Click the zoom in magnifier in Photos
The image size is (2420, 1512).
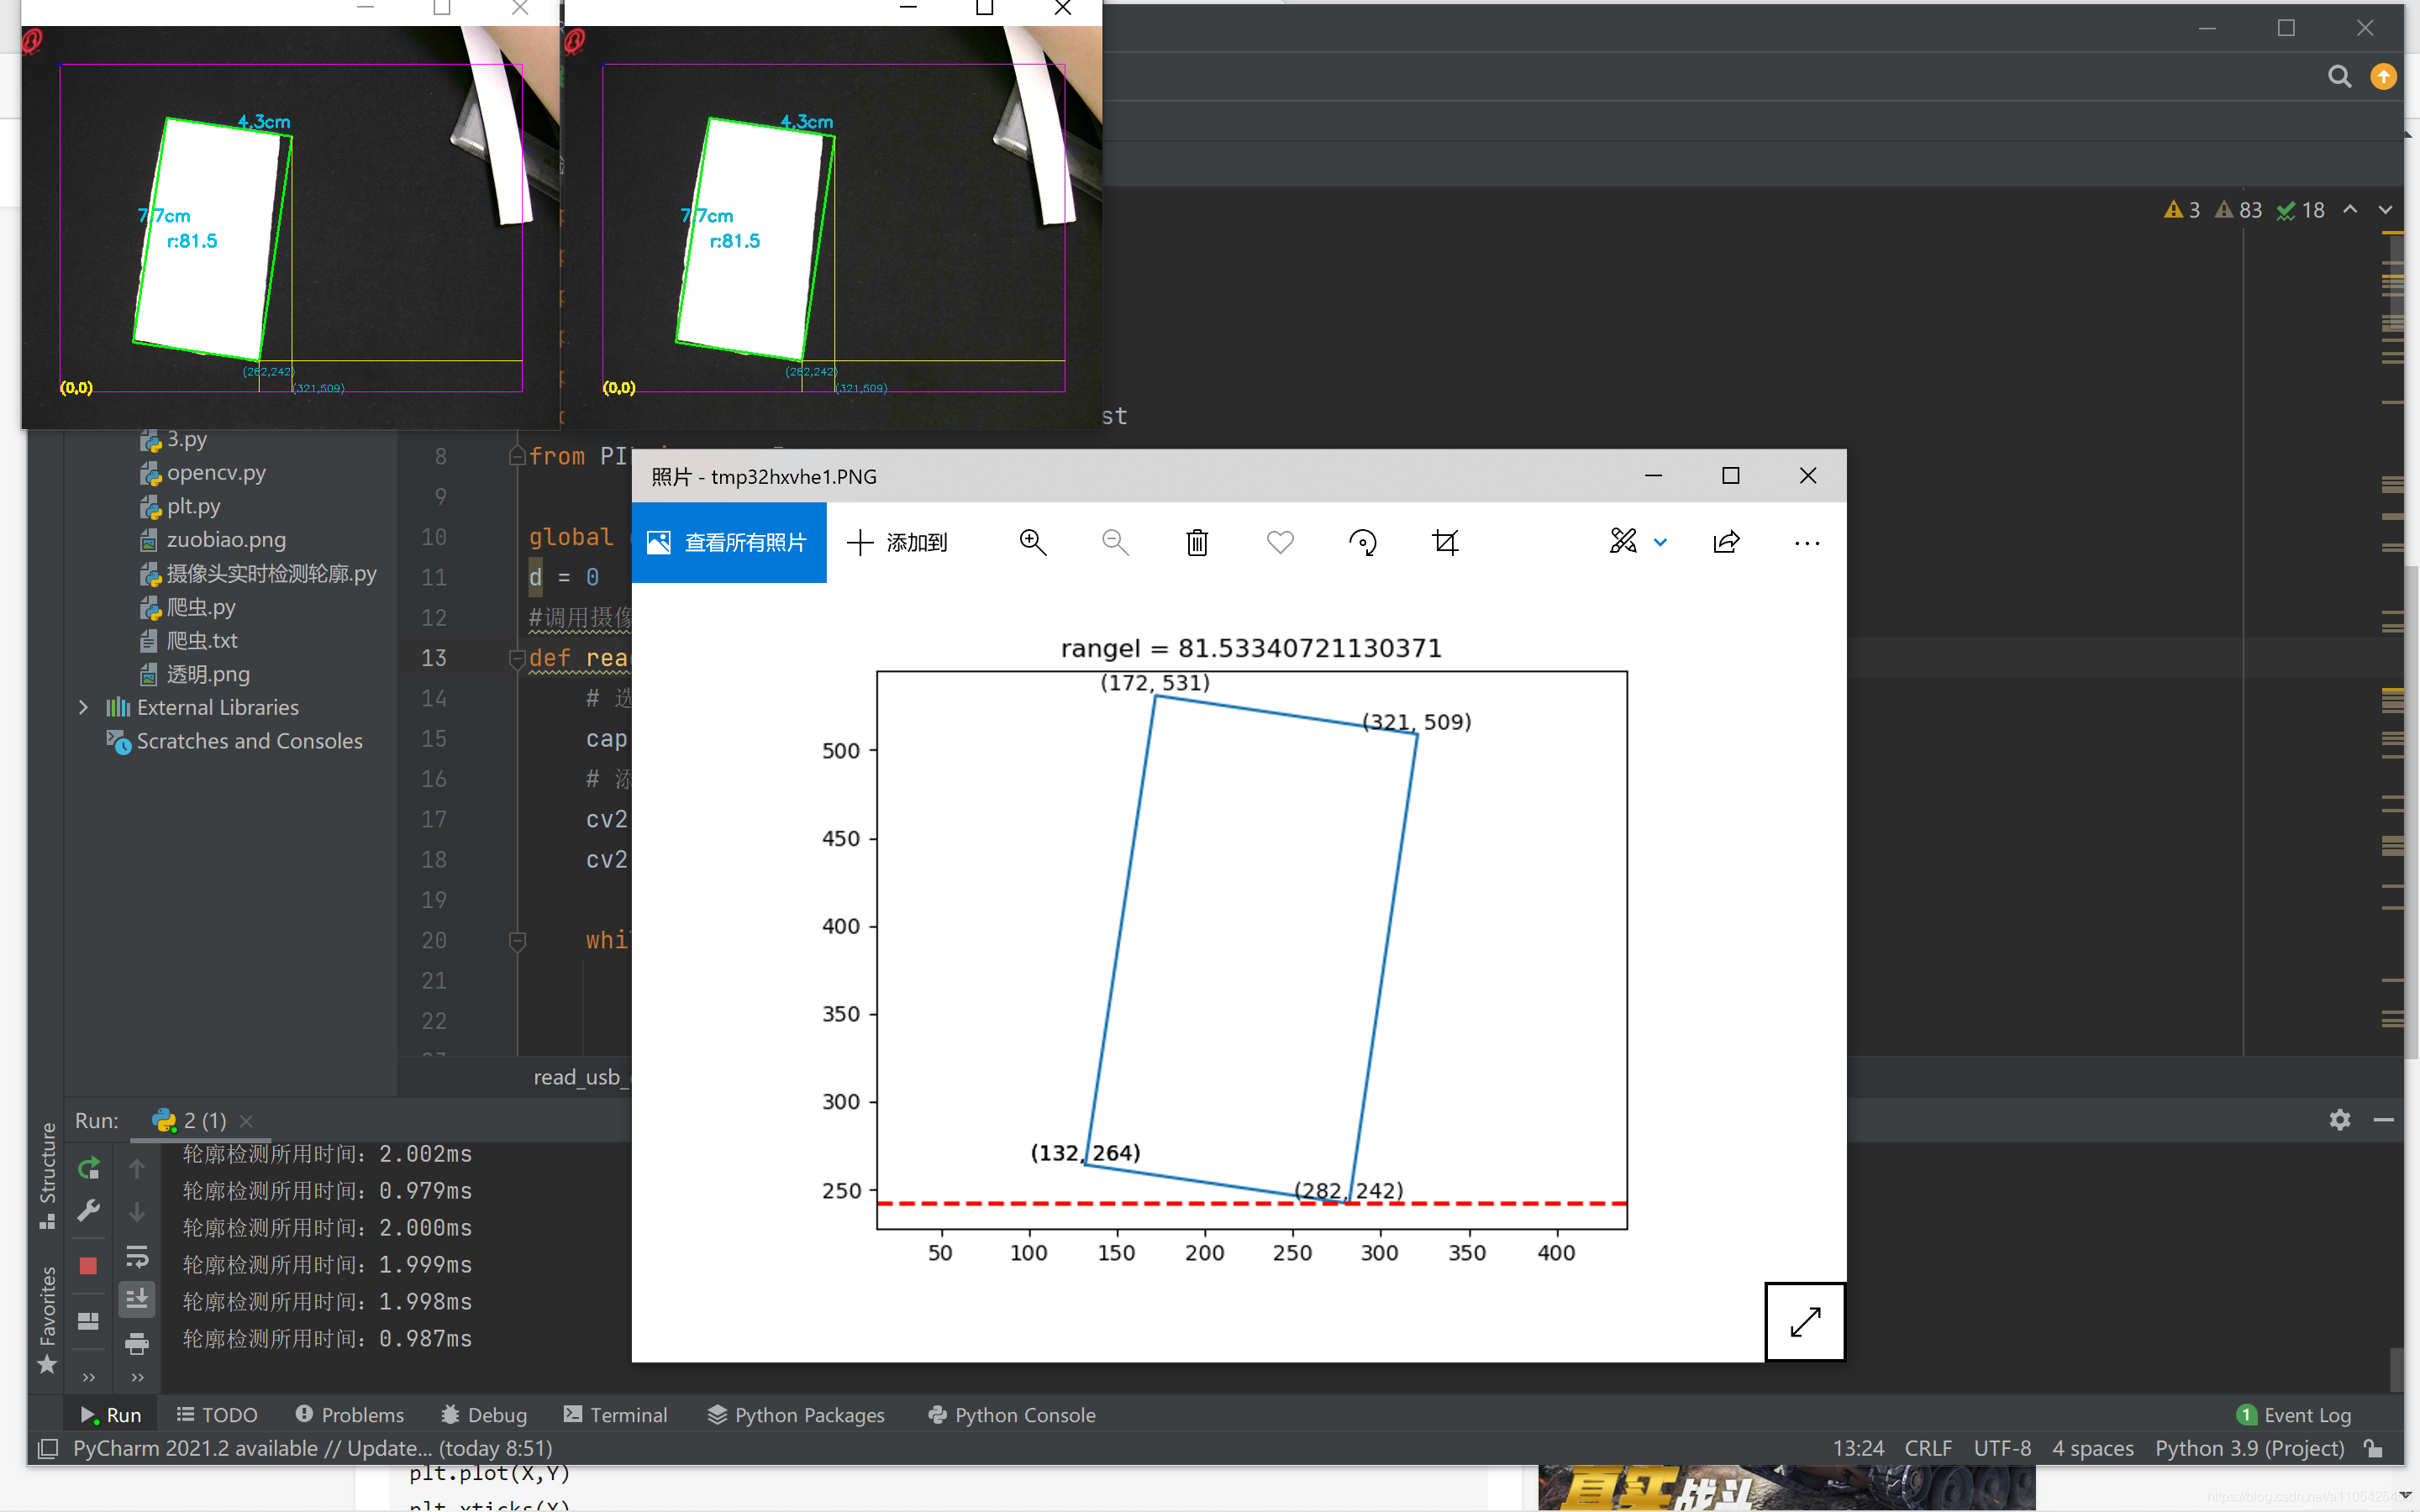1032,542
